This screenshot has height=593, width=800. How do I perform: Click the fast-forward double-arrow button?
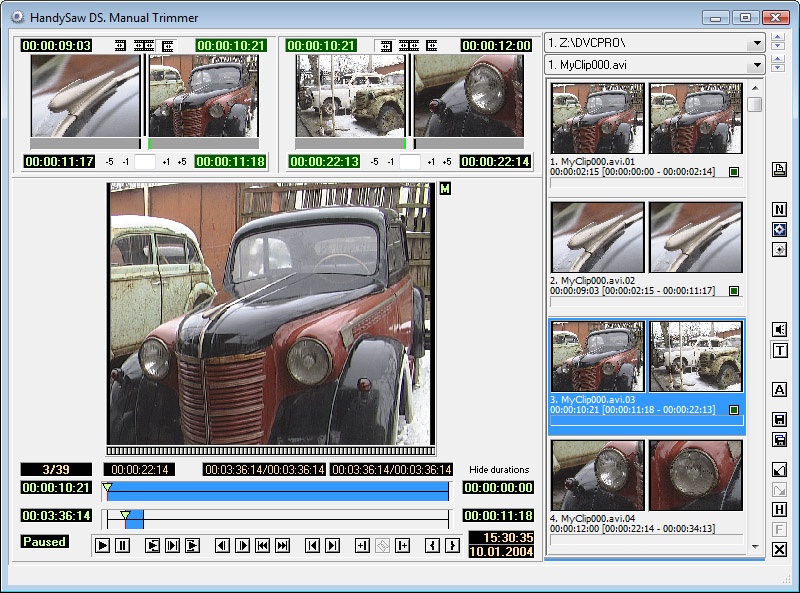click(x=283, y=546)
